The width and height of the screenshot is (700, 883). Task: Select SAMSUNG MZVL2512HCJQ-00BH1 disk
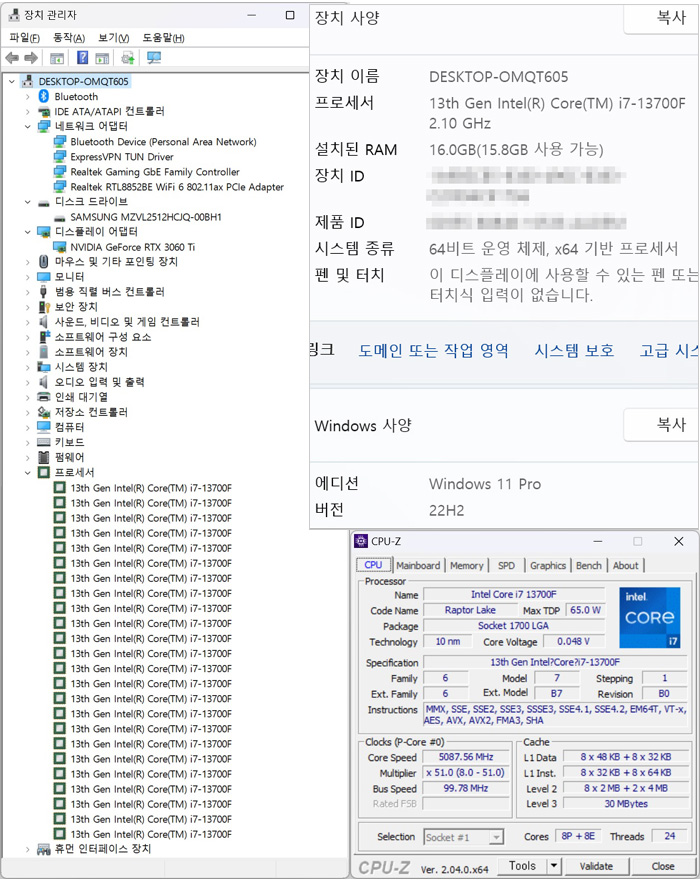point(146,217)
